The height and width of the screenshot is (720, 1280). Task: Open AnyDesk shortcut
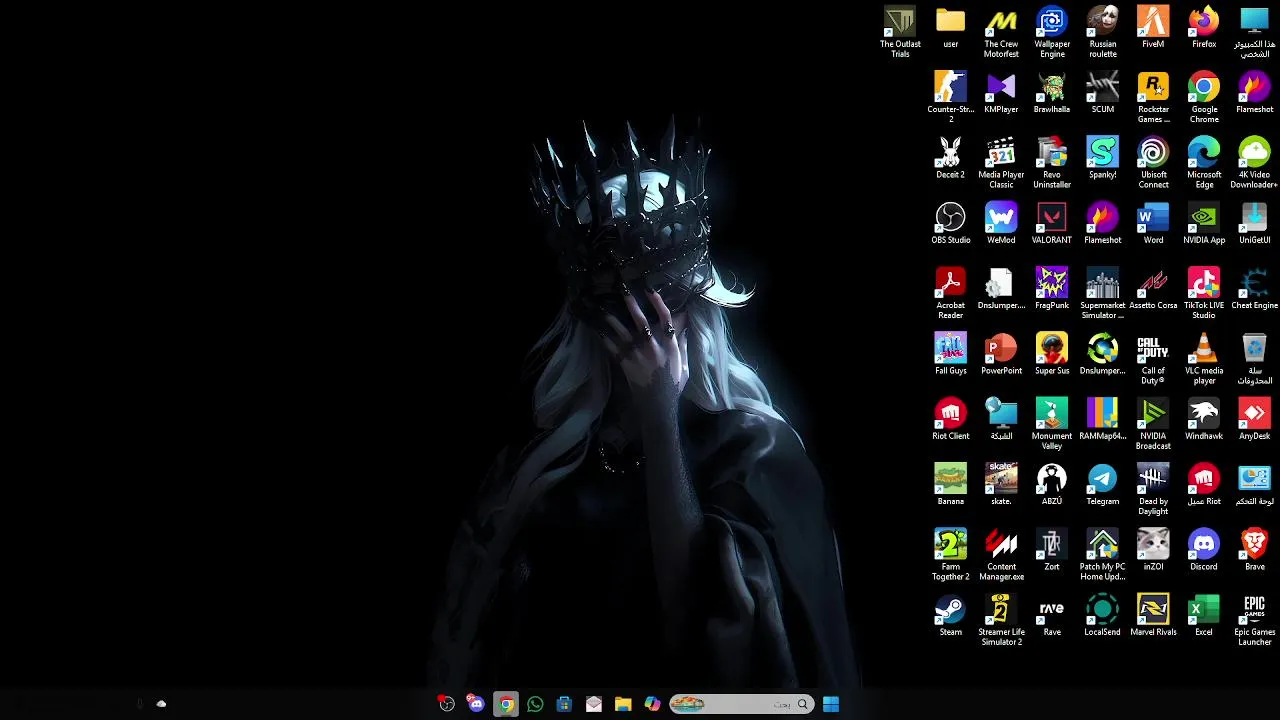[1254, 419]
